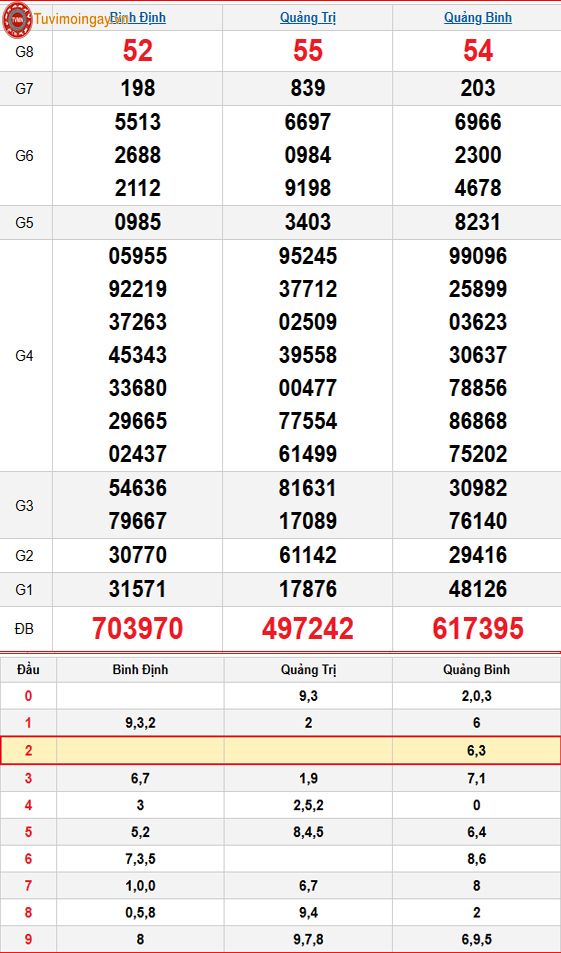
Task: Select G4 number 30637
Action: point(478,355)
